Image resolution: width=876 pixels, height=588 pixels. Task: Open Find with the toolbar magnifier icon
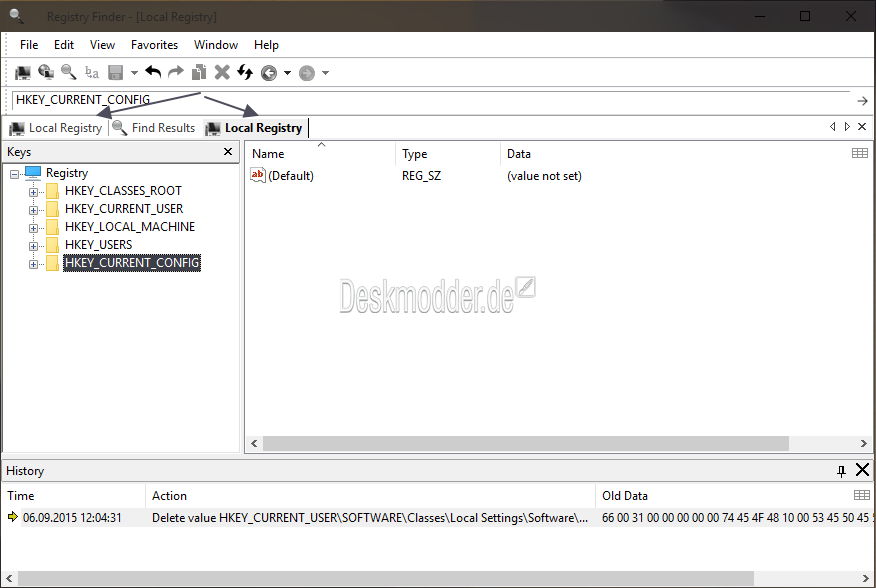(x=69, y=72)
